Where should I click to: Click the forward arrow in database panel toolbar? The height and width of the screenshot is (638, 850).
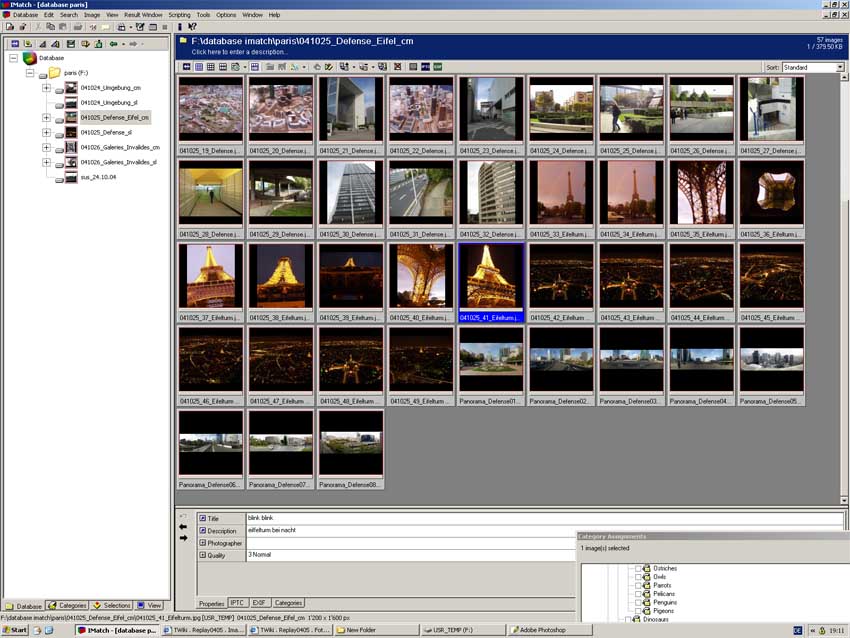(x=133, y=44)
